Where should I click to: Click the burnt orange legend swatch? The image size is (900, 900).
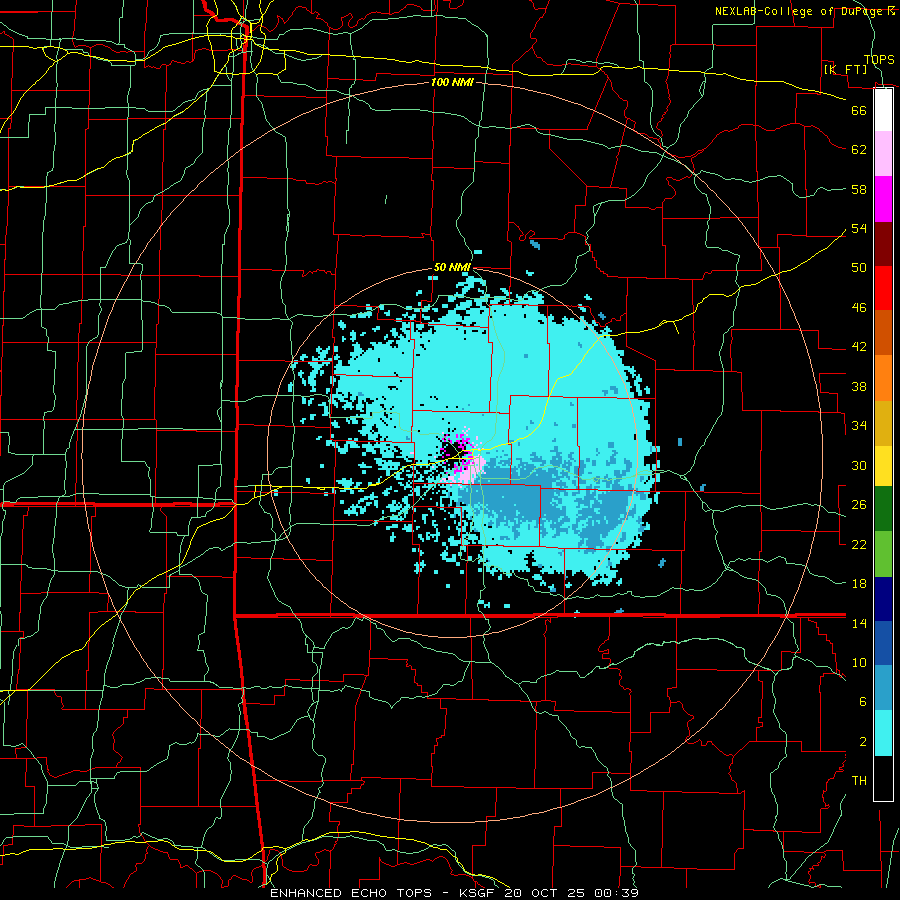(x=883, y=332)
